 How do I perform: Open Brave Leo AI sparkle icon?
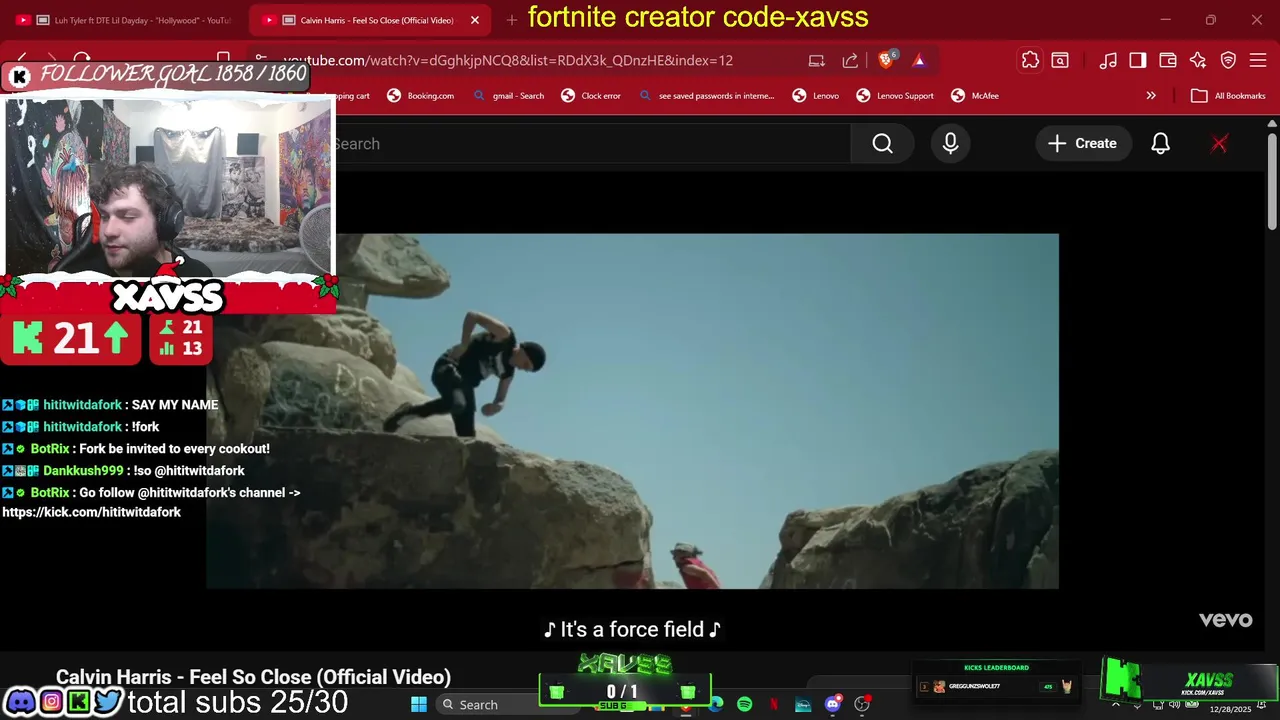coord(1198,60)
